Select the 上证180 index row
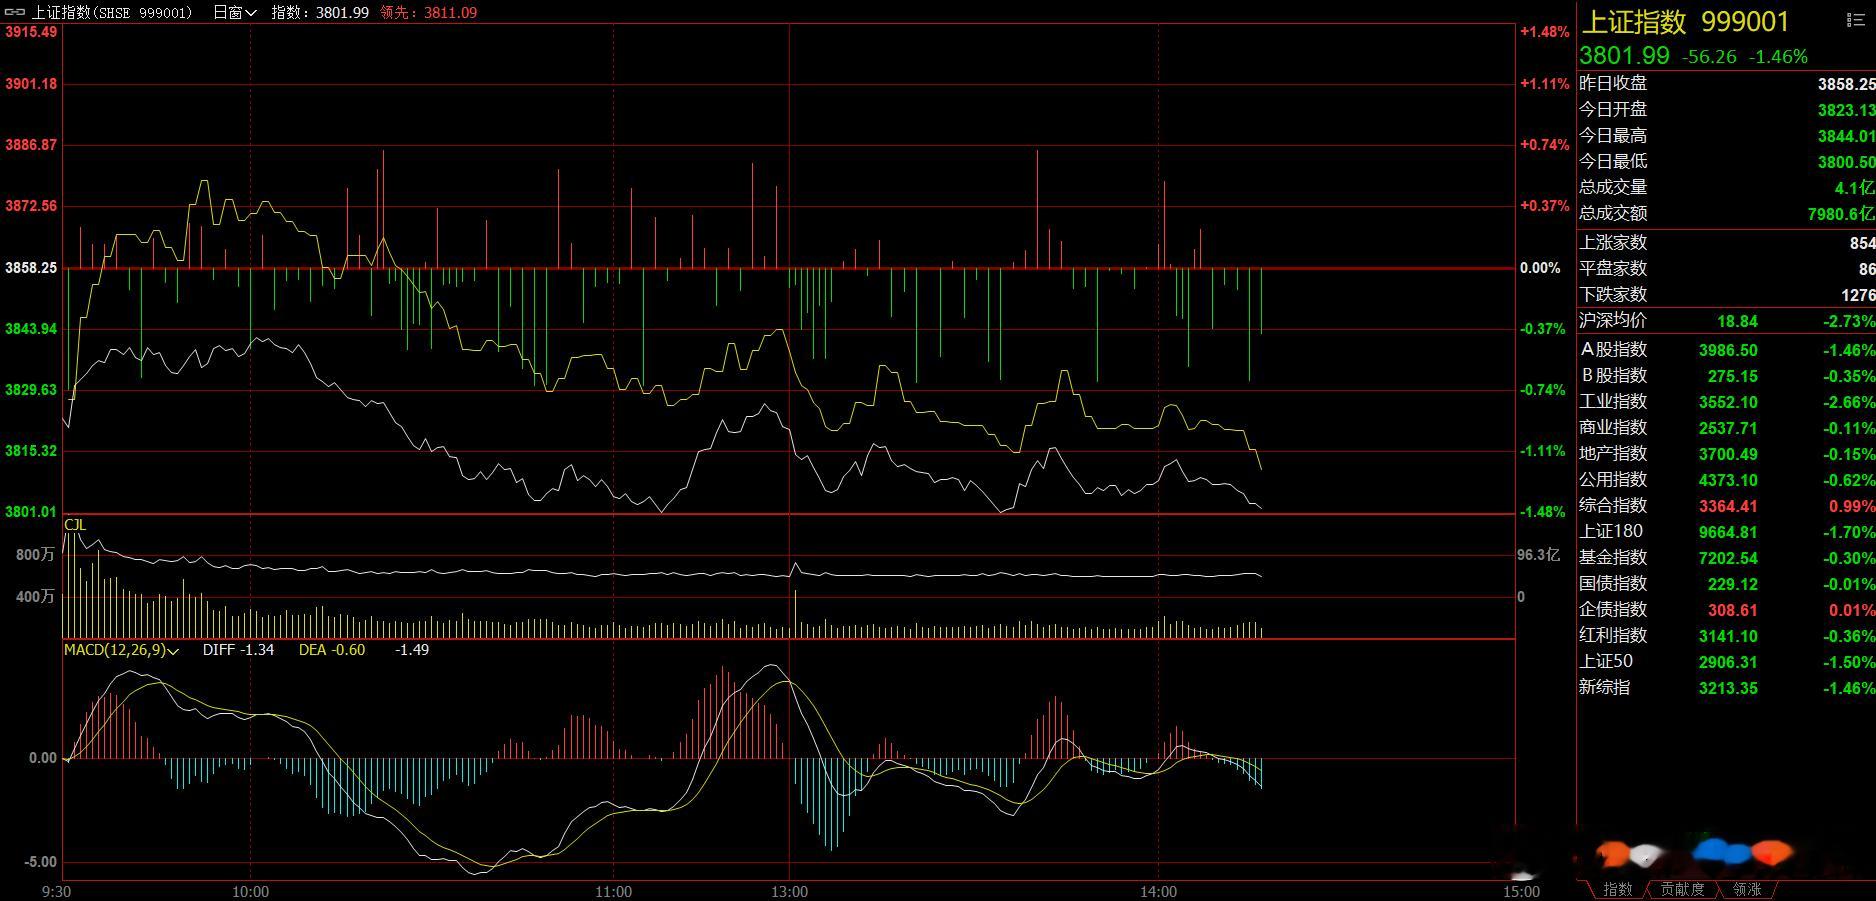The image size is (1876, 901). [x=1727, y=532]
